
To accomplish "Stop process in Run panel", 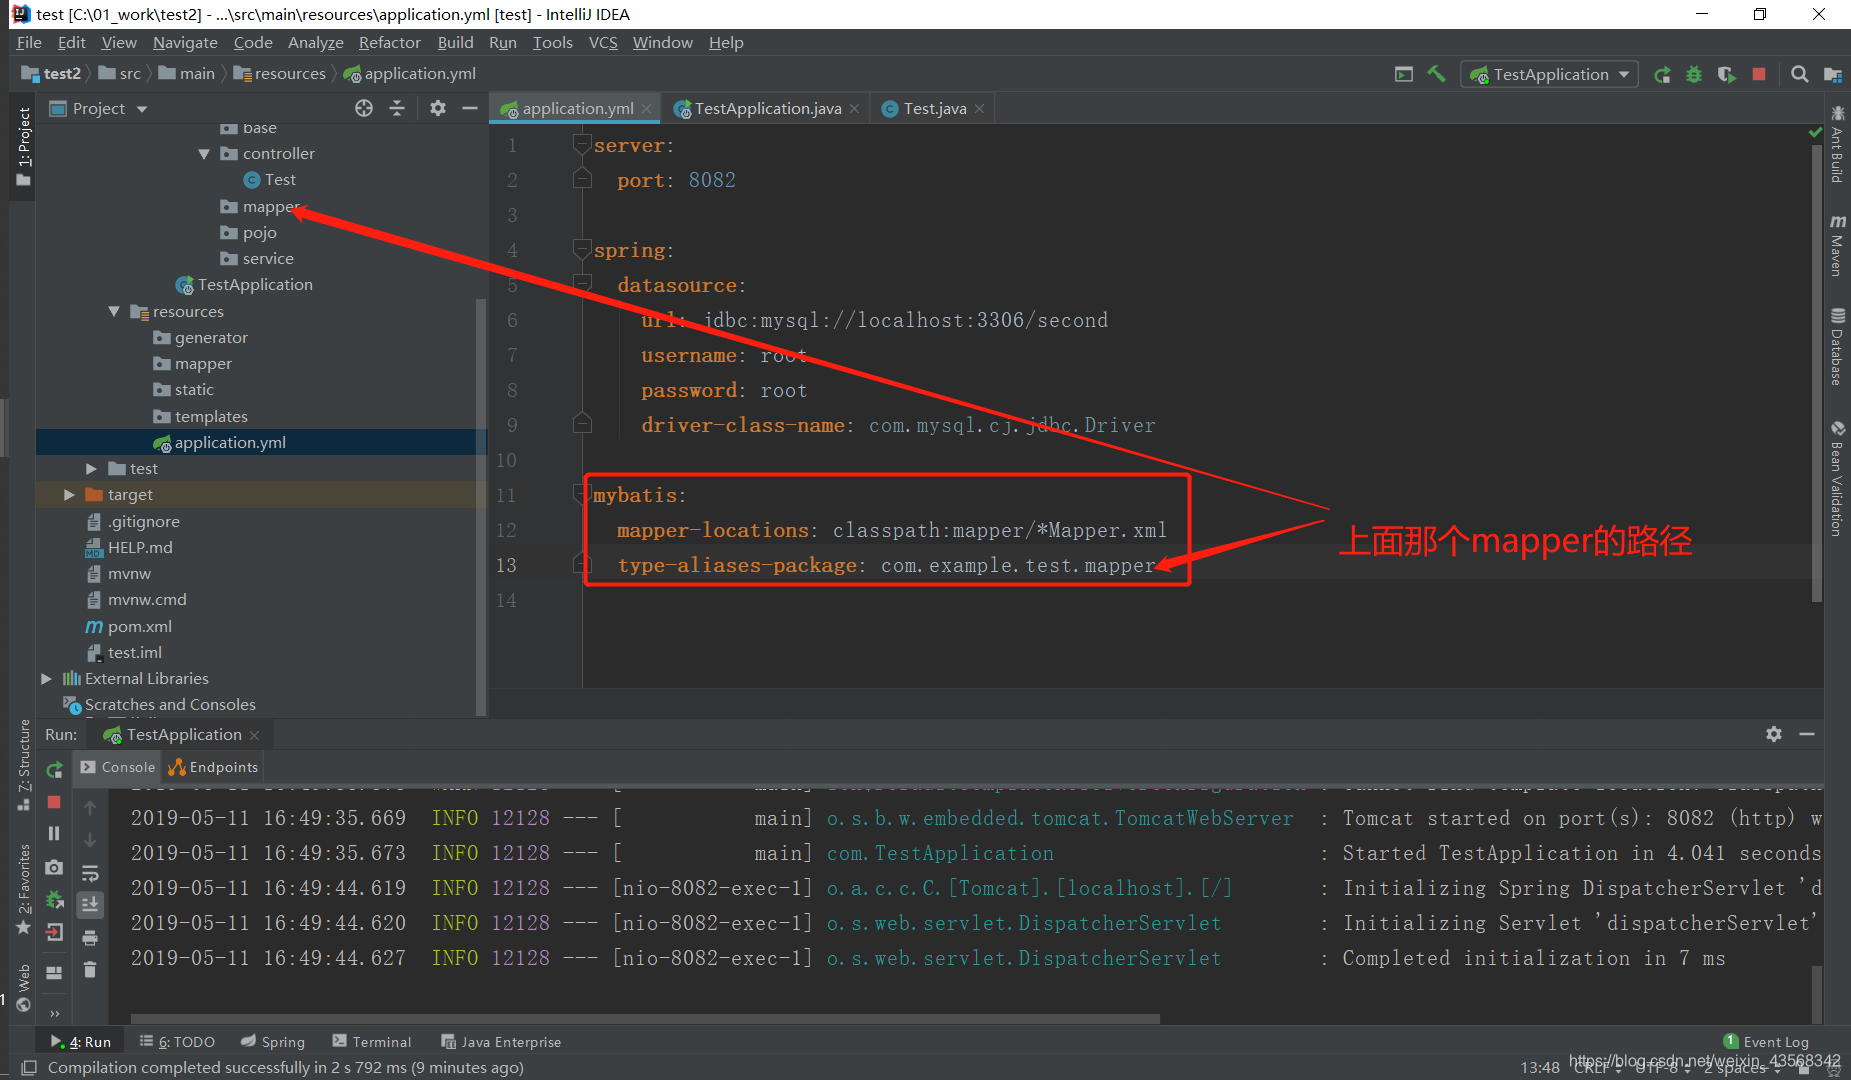I will pyautogui.click(x=55, y=802).
